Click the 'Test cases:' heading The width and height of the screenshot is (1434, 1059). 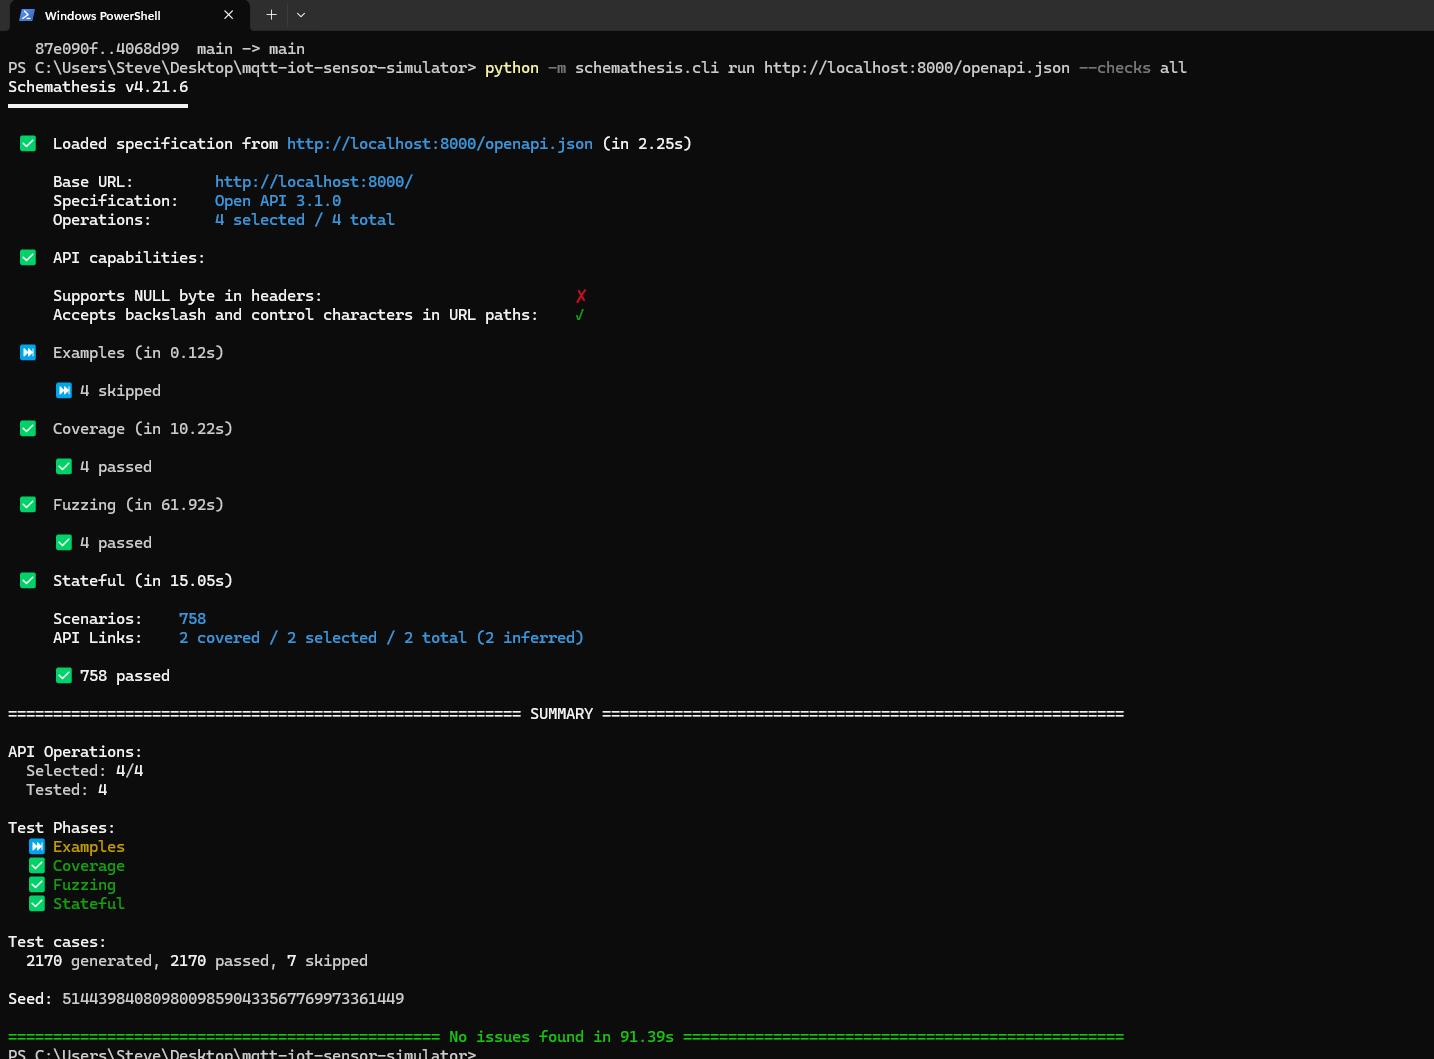(57, 942)
